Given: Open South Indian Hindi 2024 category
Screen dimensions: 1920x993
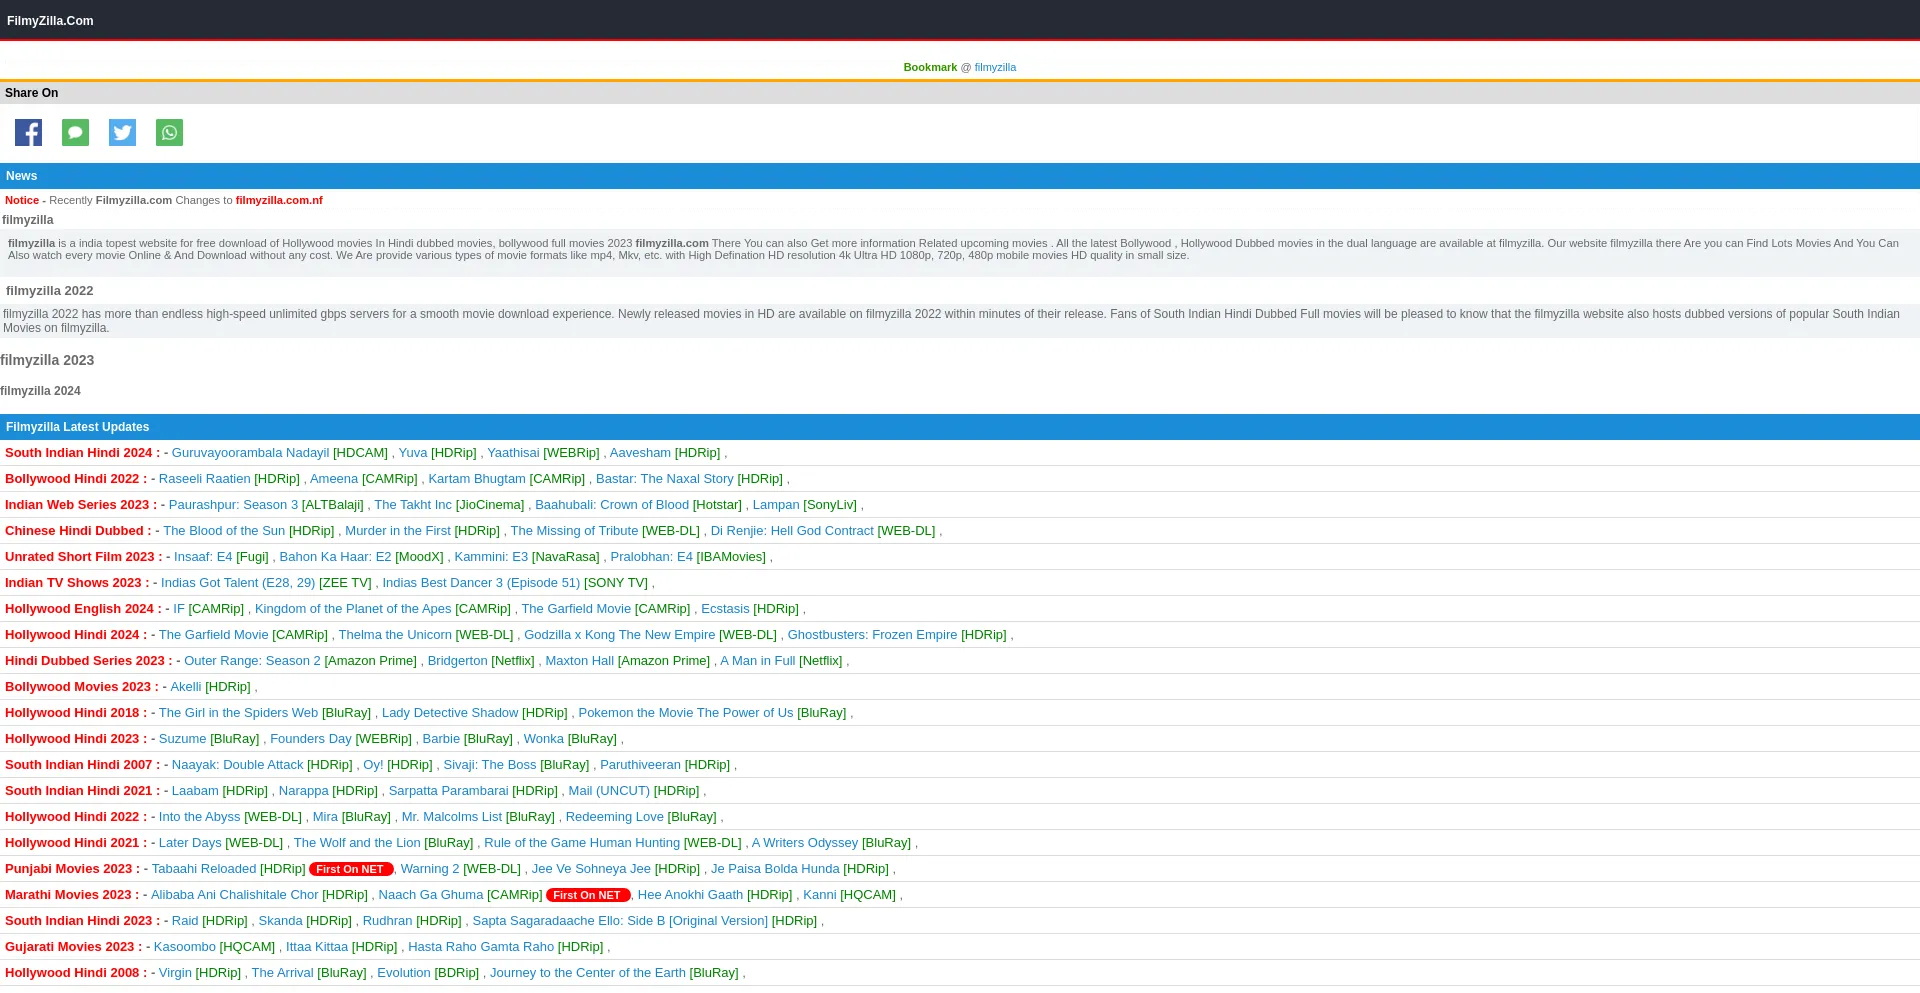Looking at the screenshot, I should pos(79,453).
